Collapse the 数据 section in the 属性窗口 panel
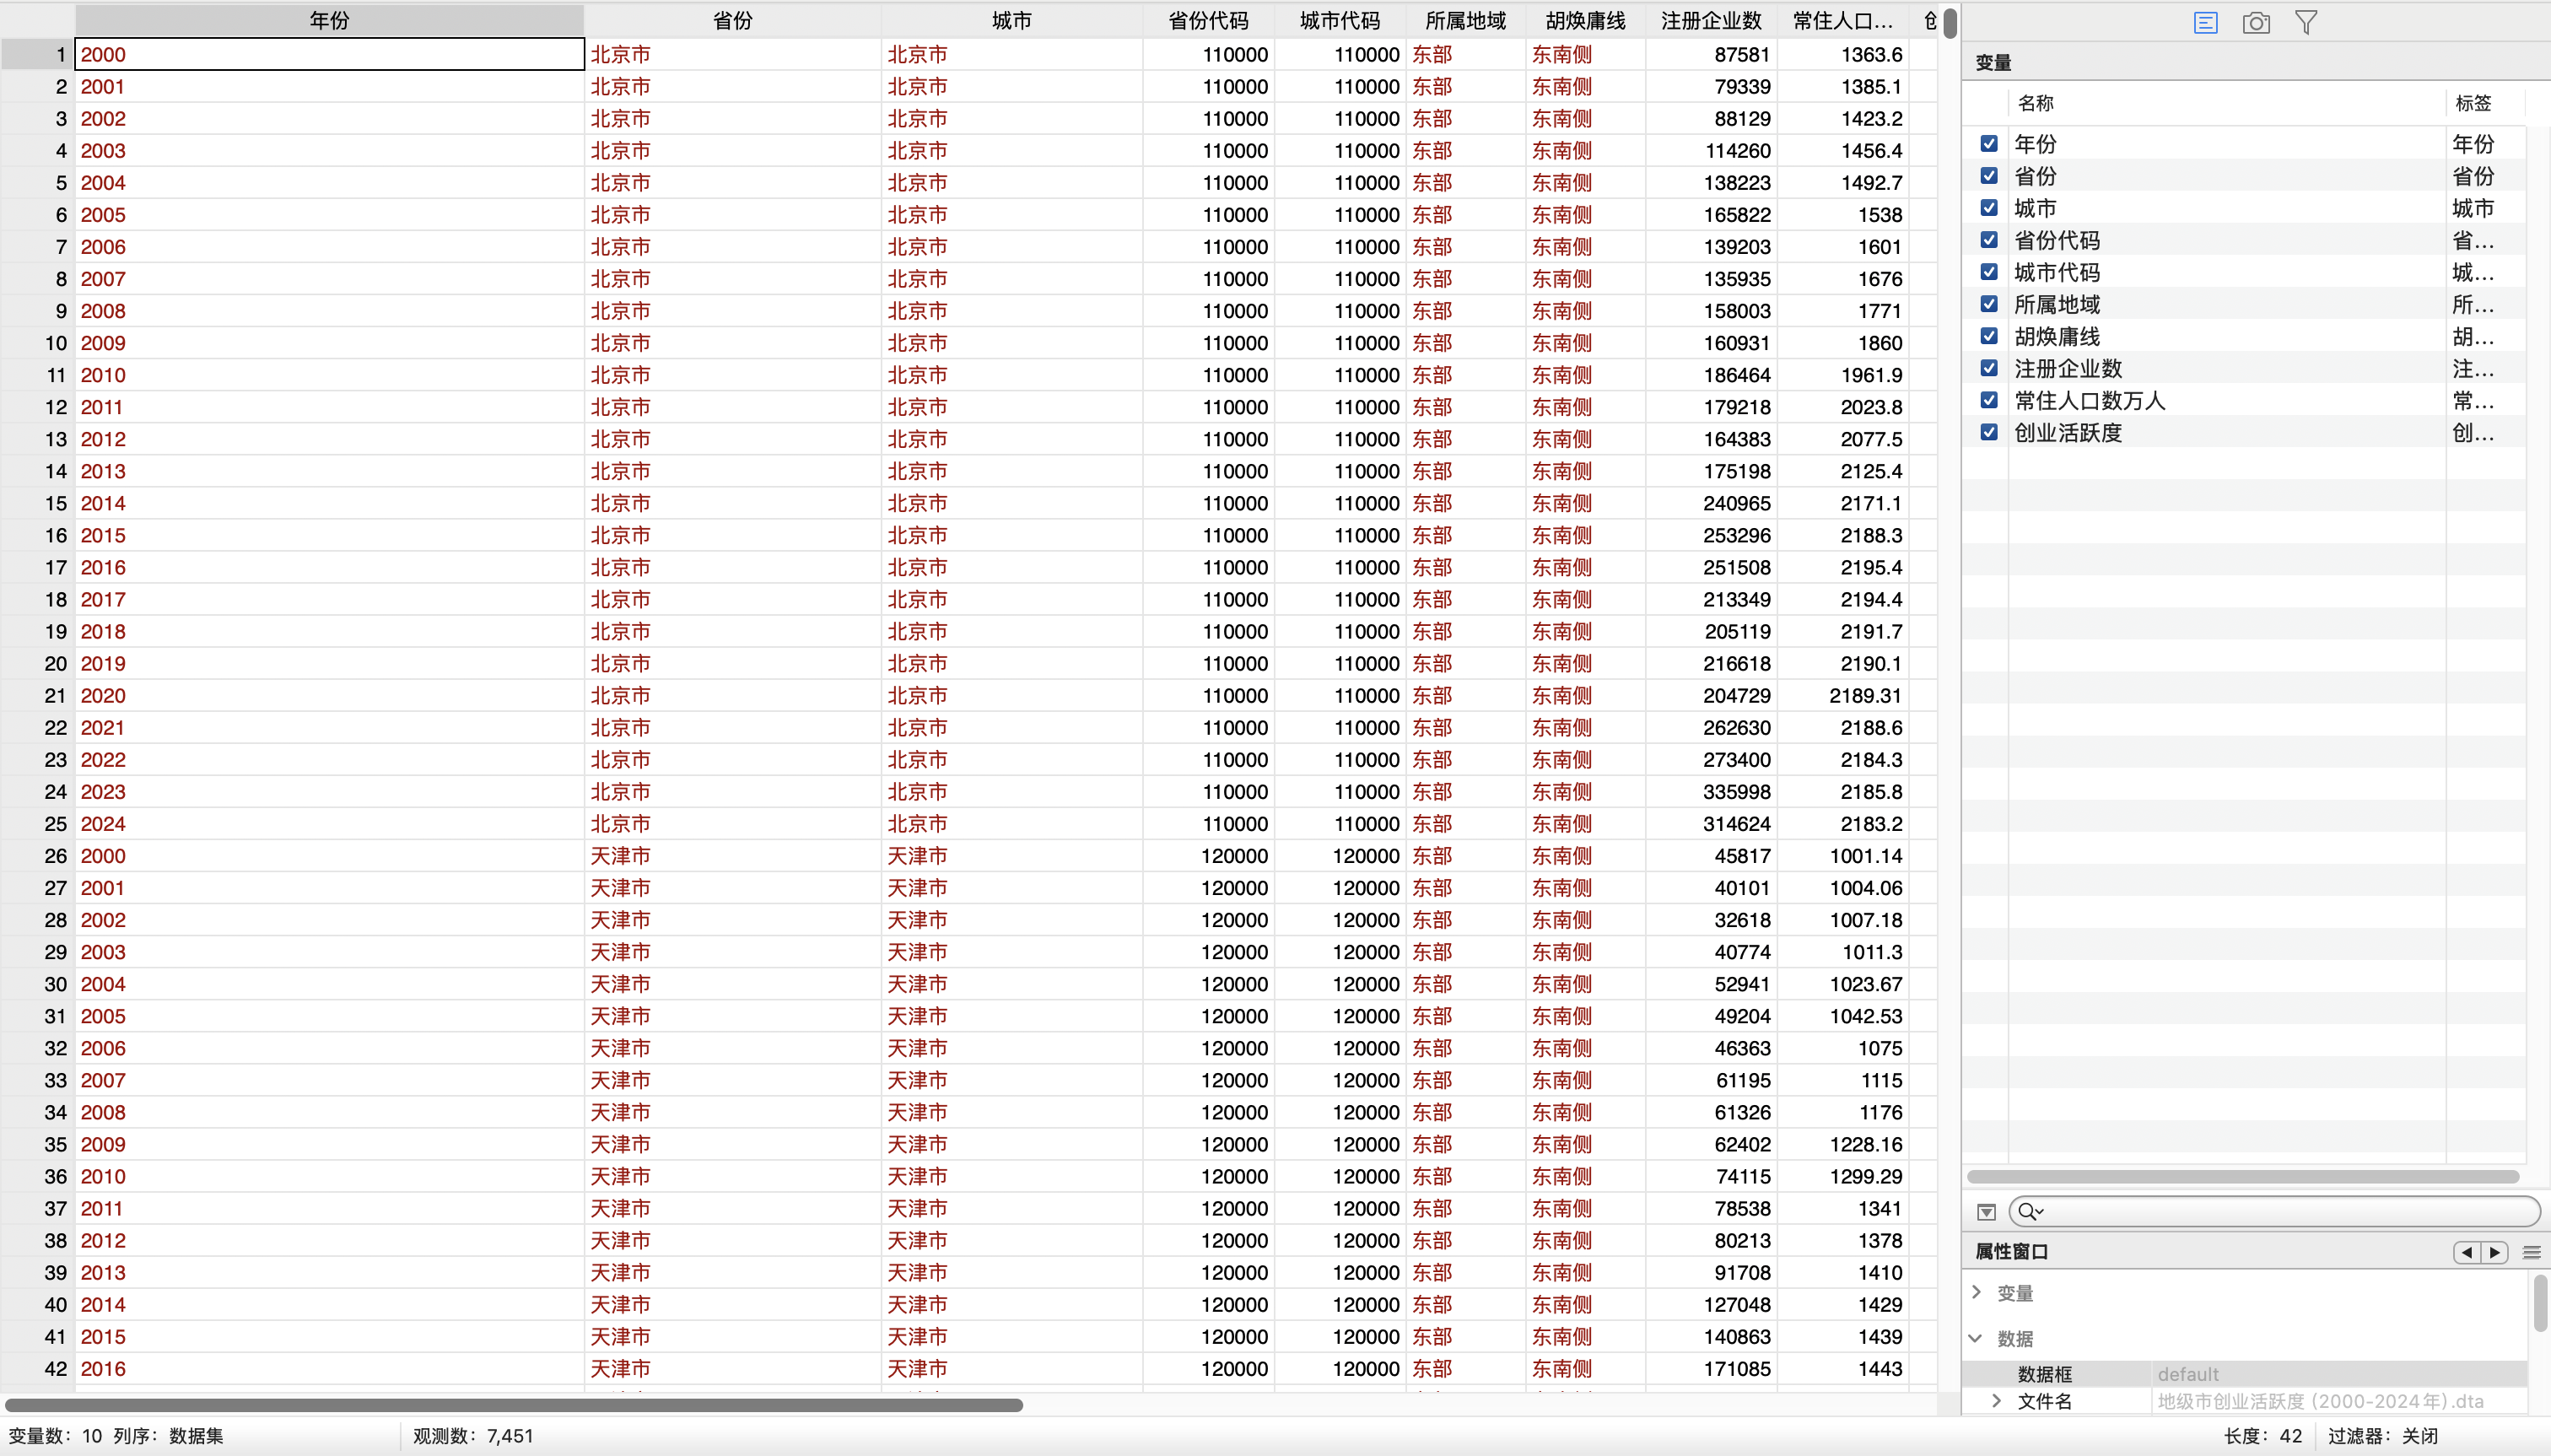This screenshot has width=2551, height=1456. point(1976,1338)
